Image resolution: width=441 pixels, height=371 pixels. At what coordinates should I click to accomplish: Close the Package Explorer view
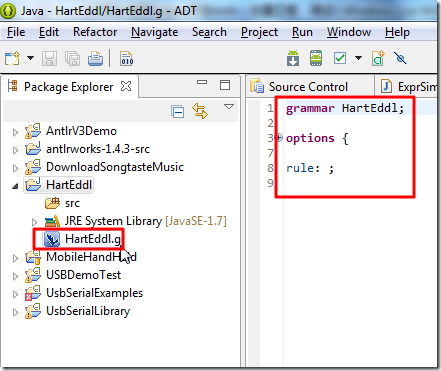tap(126, 86)
